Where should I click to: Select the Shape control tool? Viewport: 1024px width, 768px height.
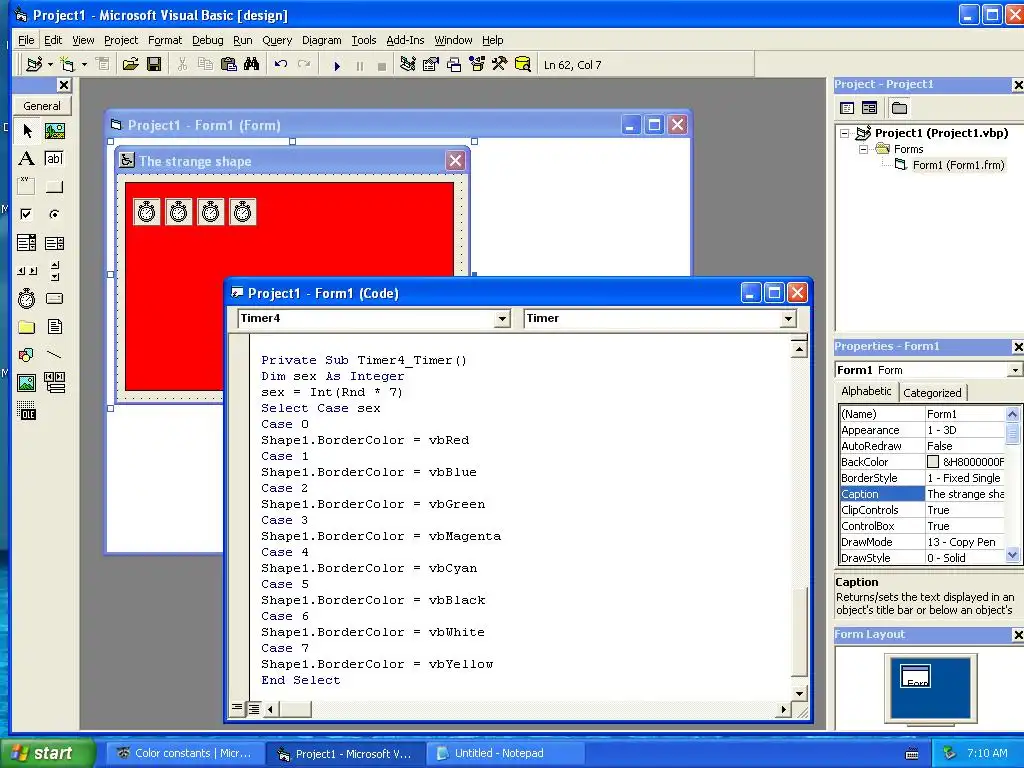tap(27, 355)
